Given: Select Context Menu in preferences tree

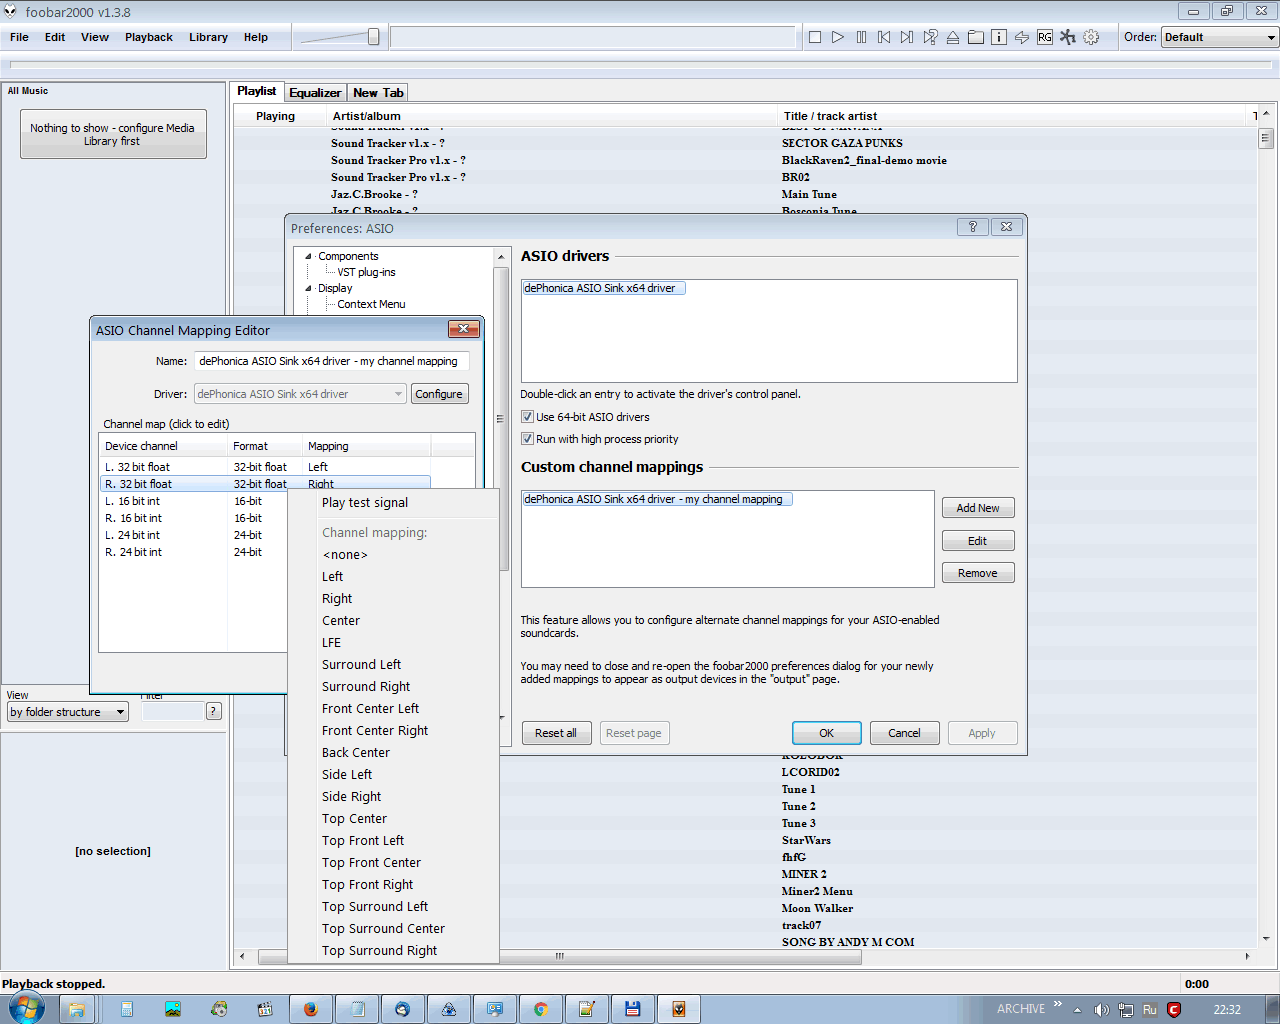Looking at the screenshot, I should 371,304.
